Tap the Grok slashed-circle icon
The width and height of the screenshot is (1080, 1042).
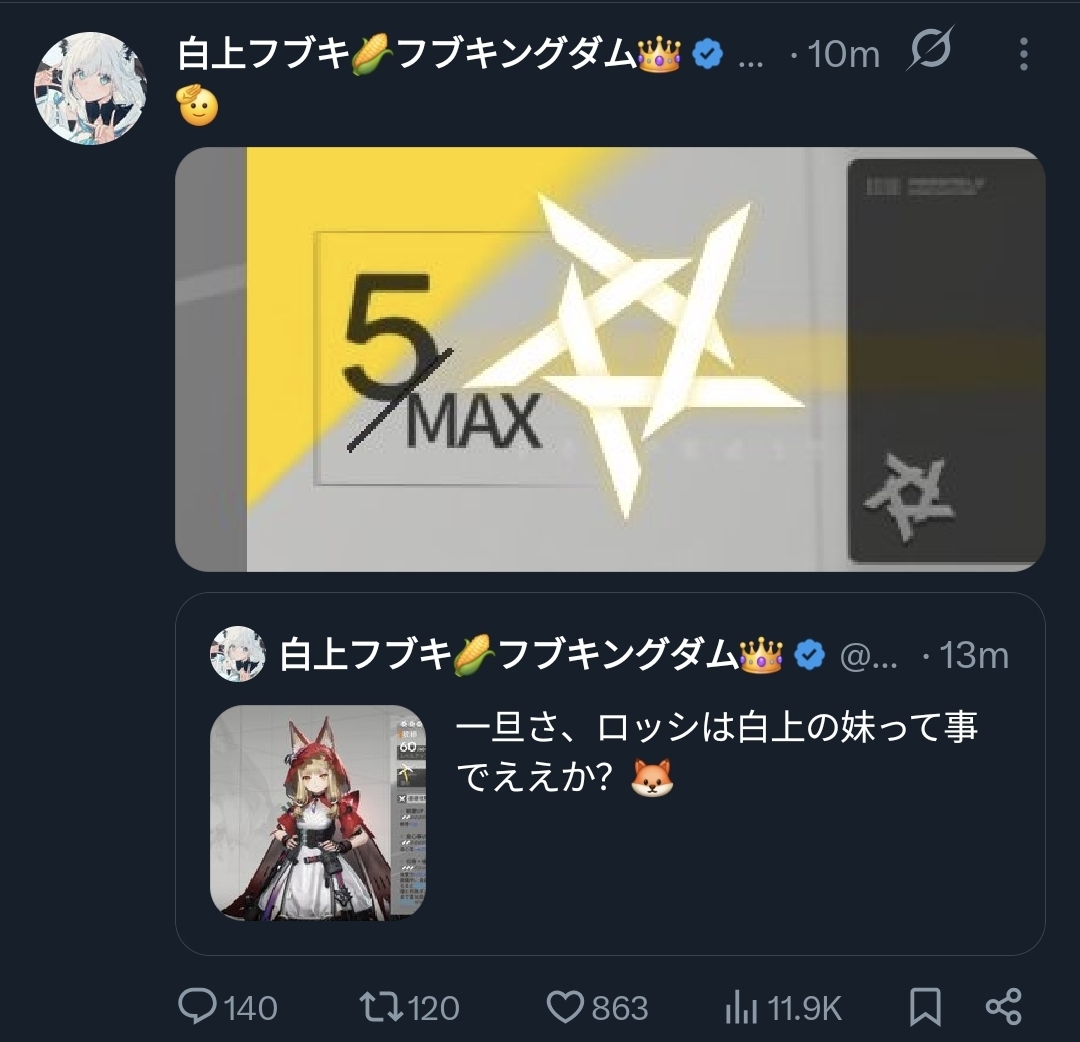[930, 48]
